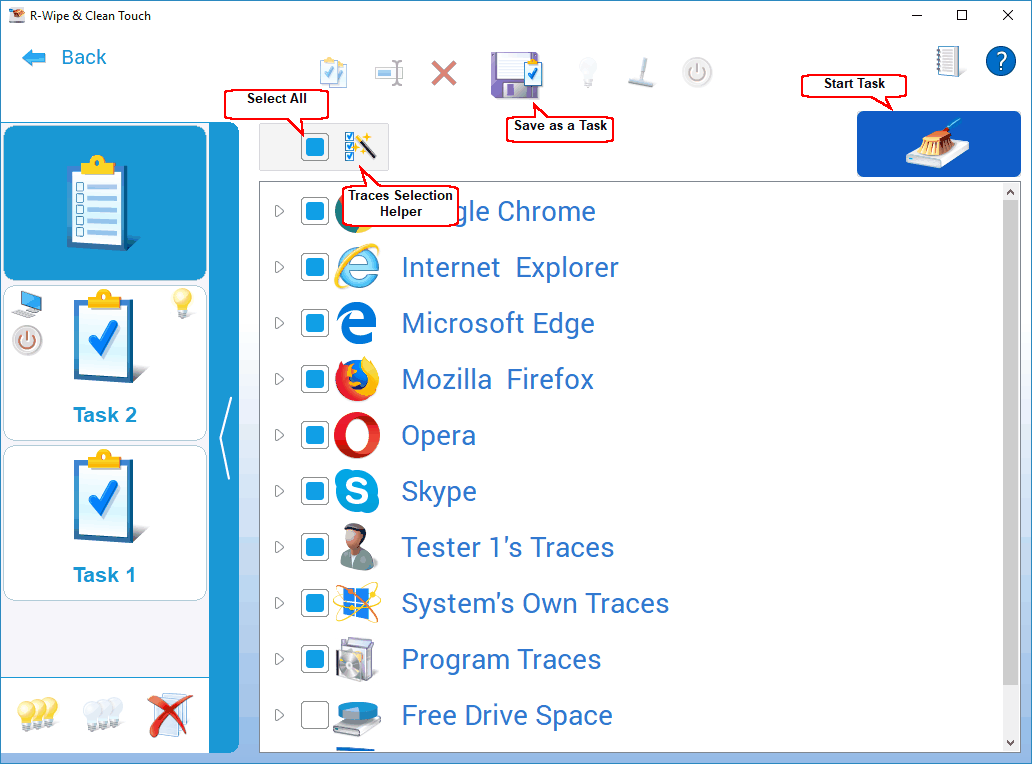Toggle the Opera checkbox
1032x764 pixels.
pyautogui.click(x=315, y=435)
